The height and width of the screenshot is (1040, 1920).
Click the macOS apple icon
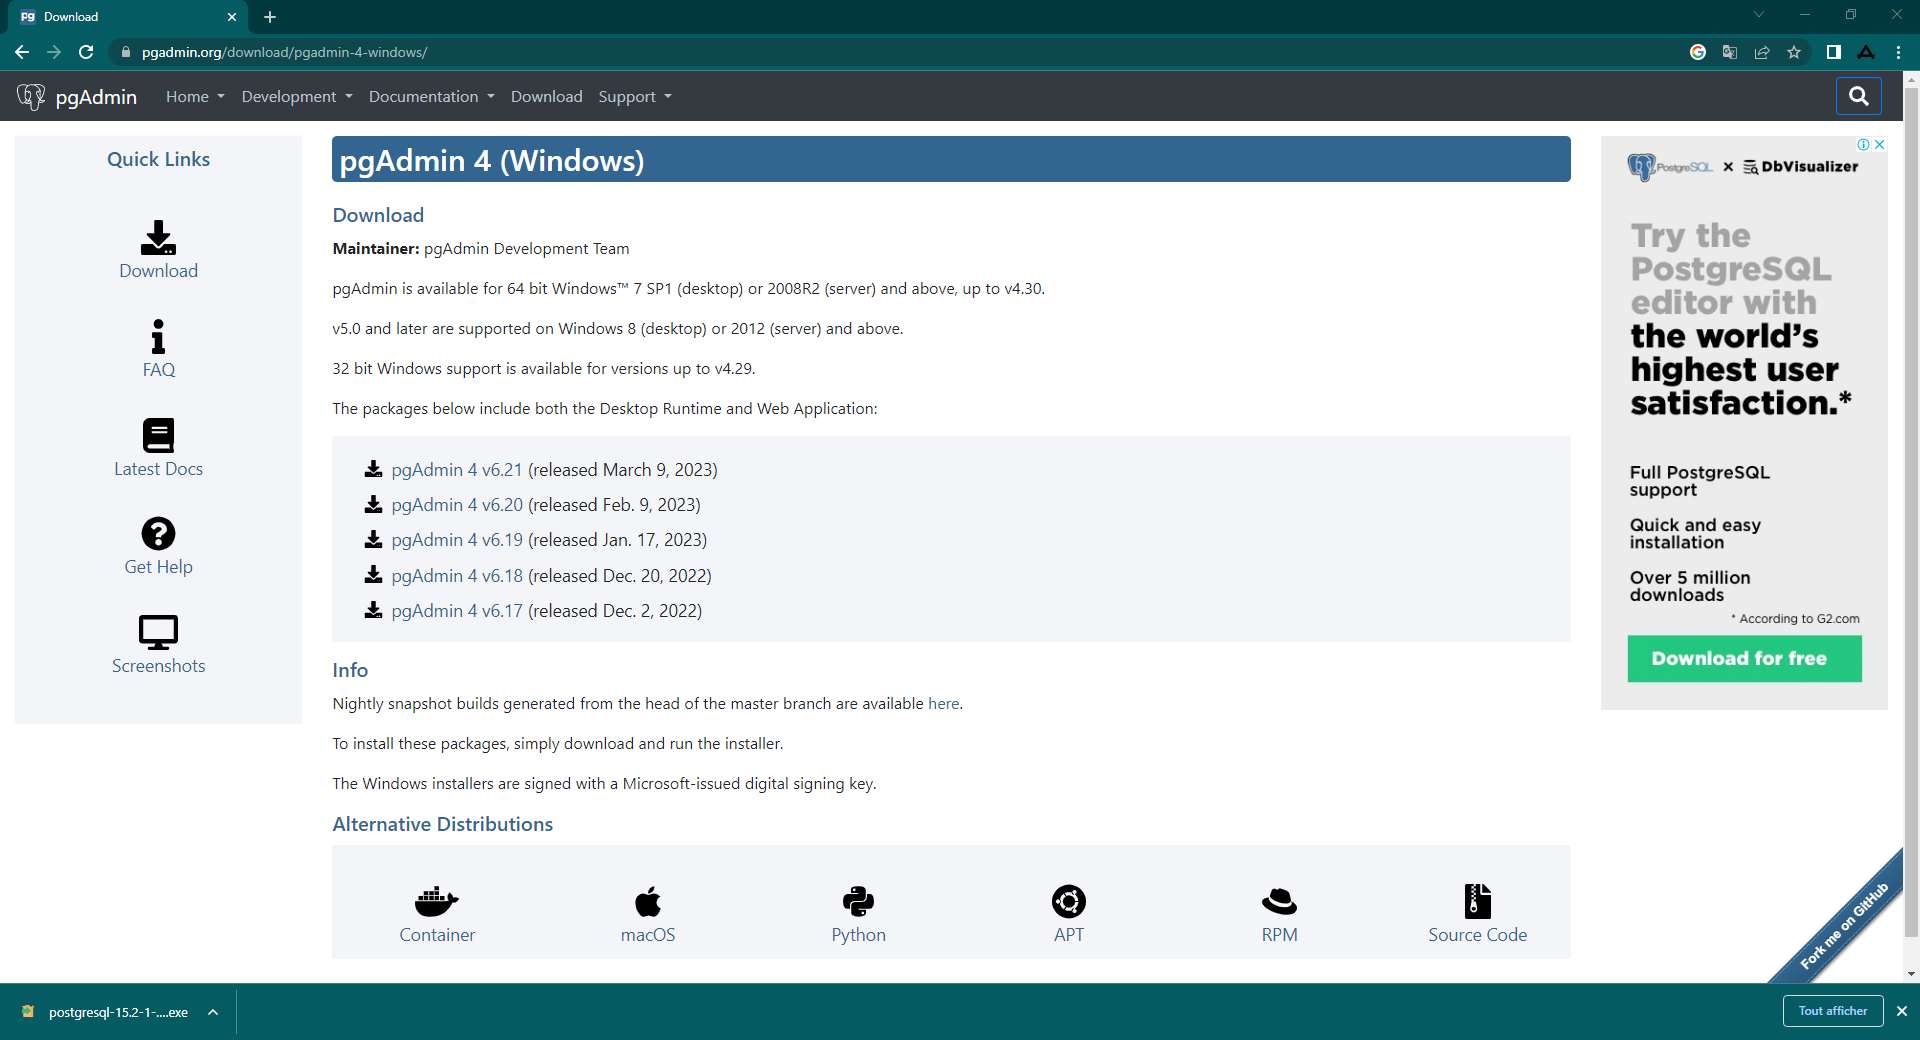[648, 901]
